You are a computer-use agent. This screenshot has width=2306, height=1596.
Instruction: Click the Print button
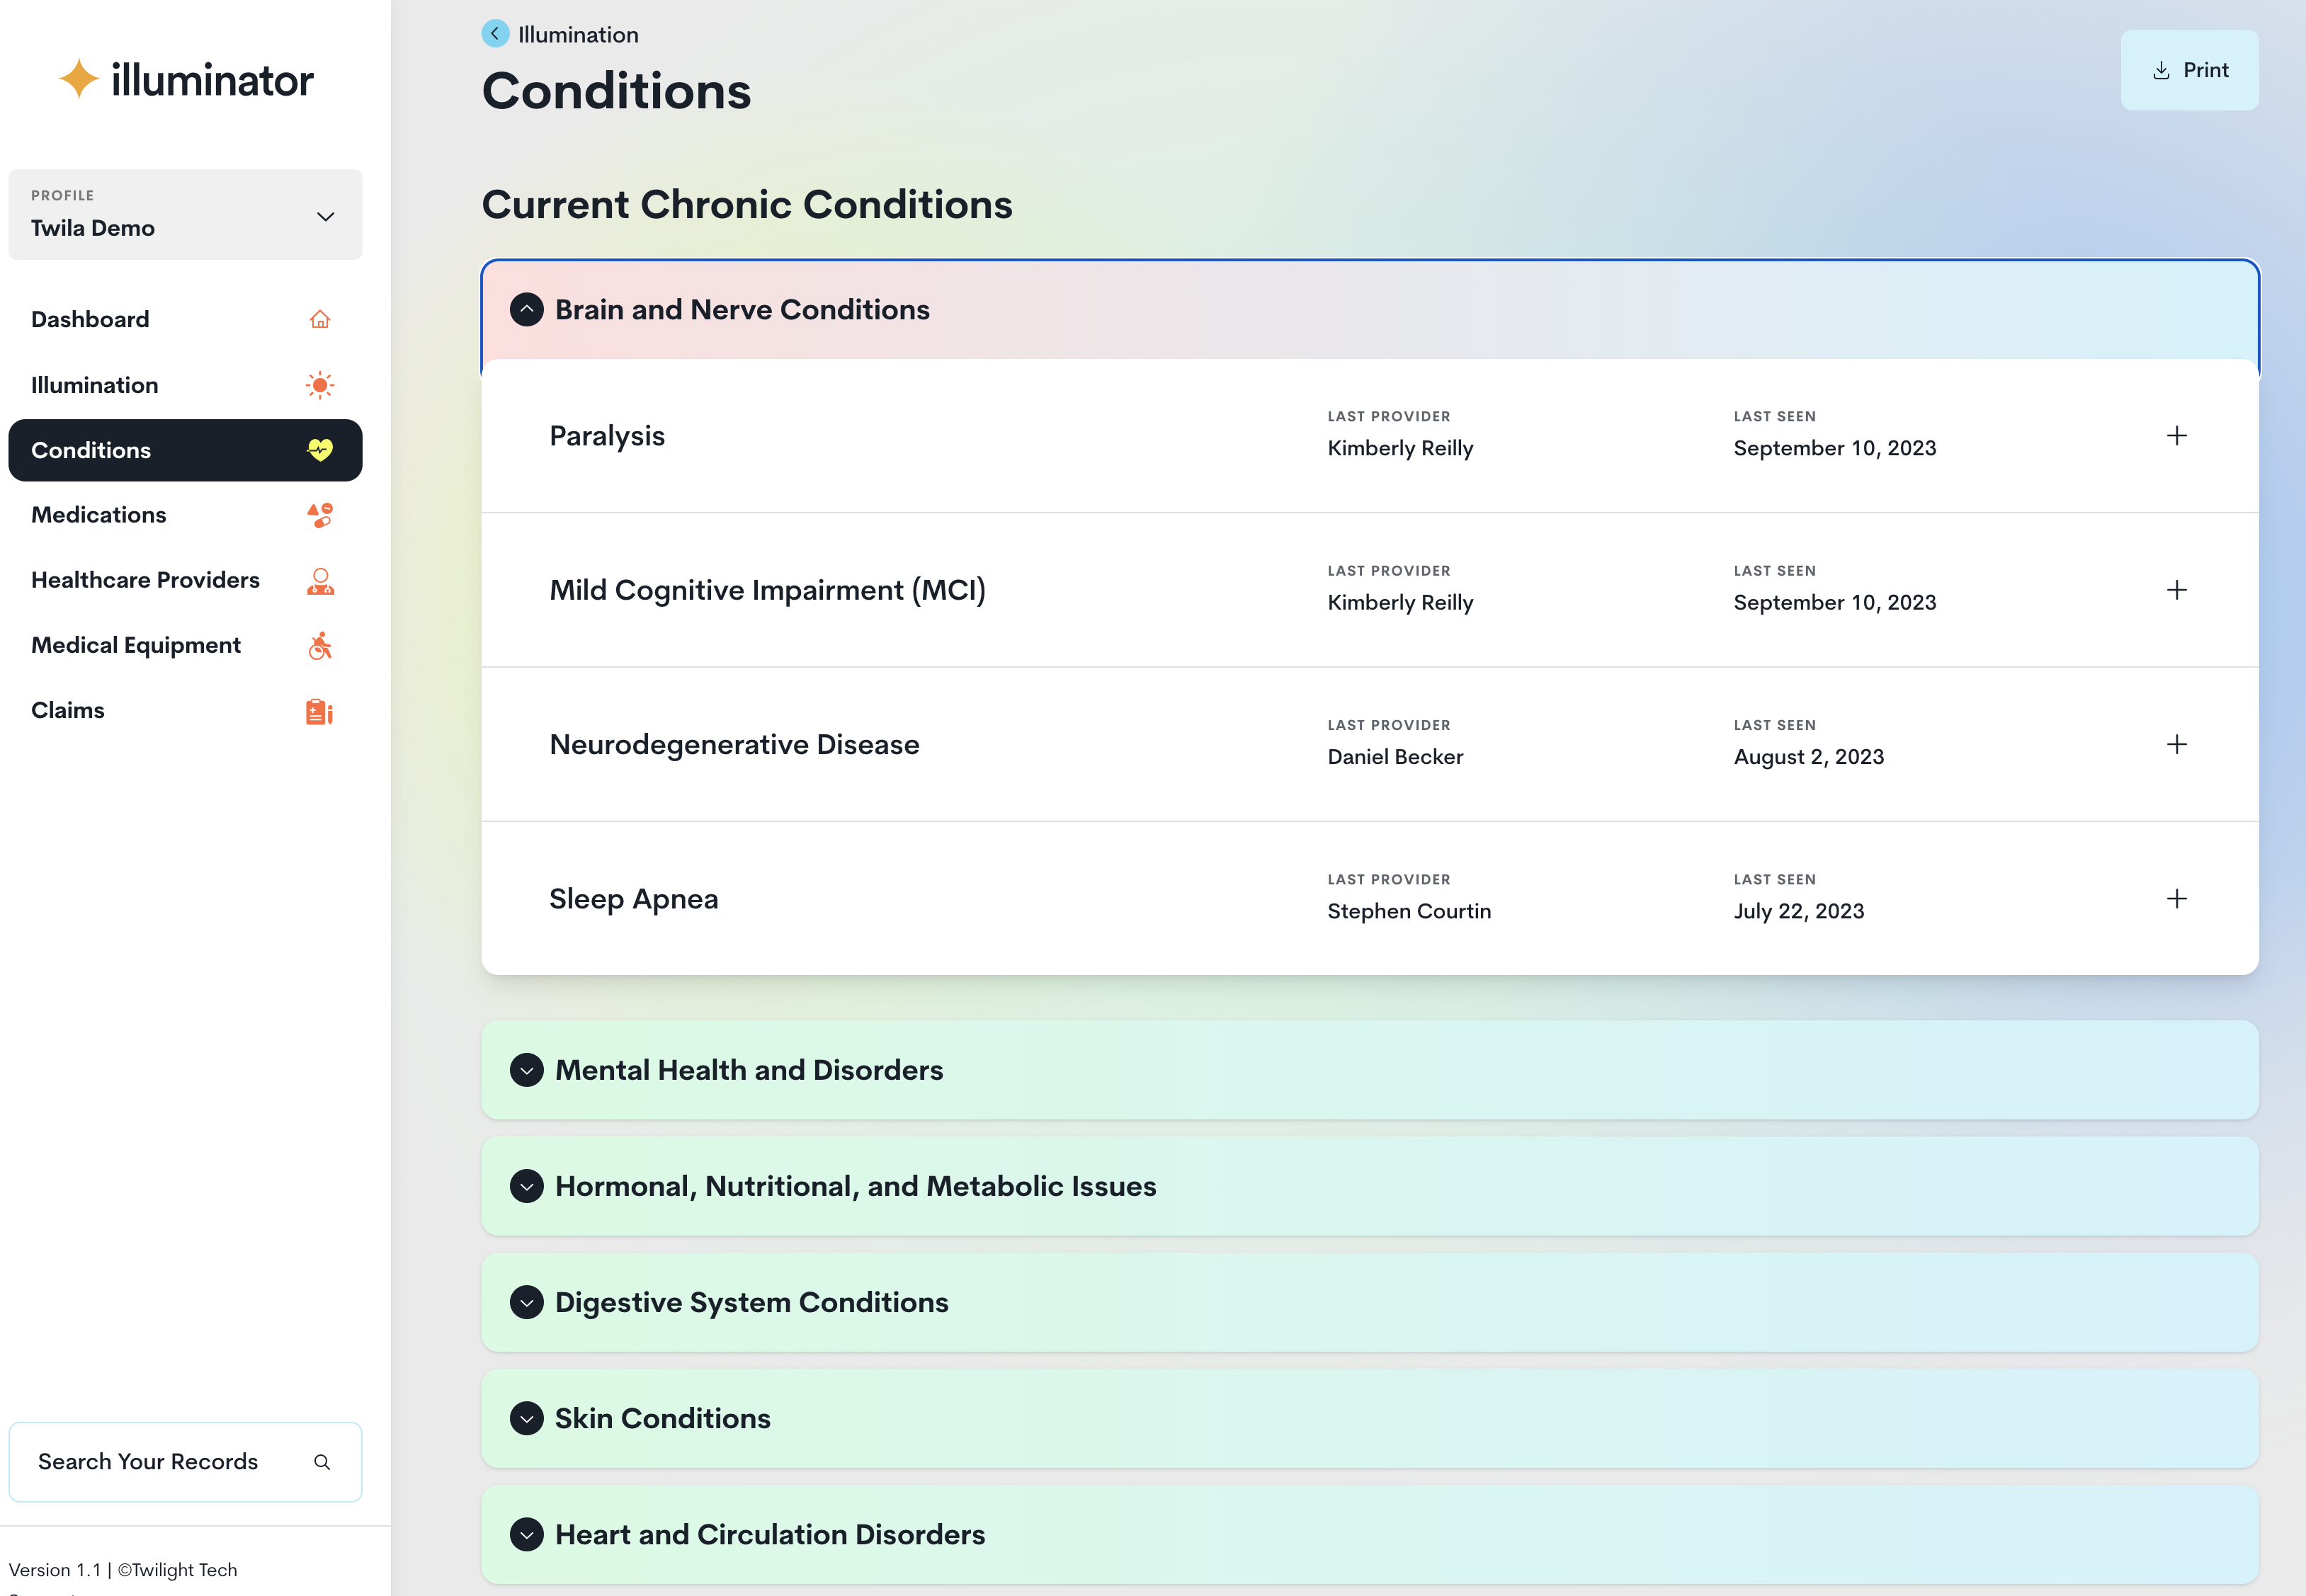coord(2190,70)
